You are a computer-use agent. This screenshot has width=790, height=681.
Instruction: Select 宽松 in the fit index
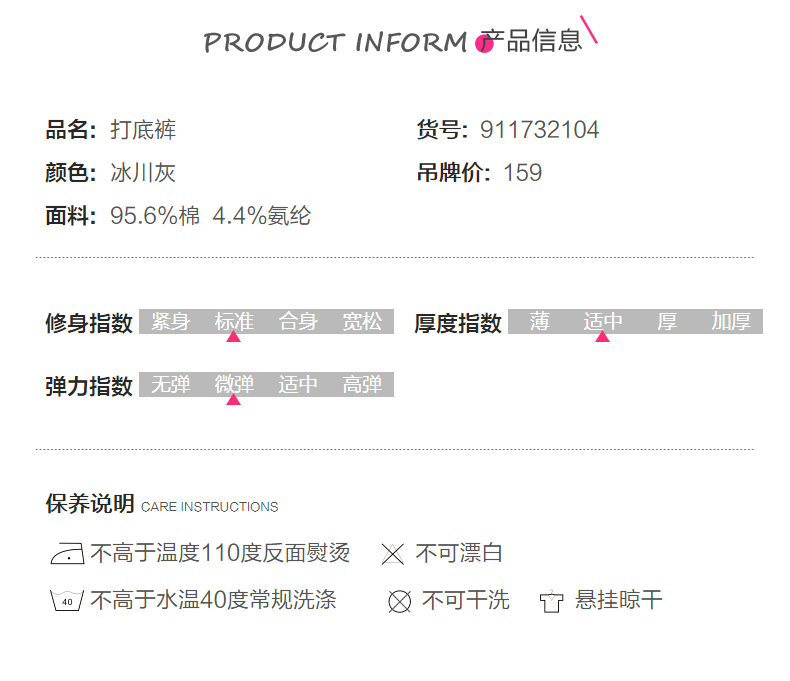(362, 322)
